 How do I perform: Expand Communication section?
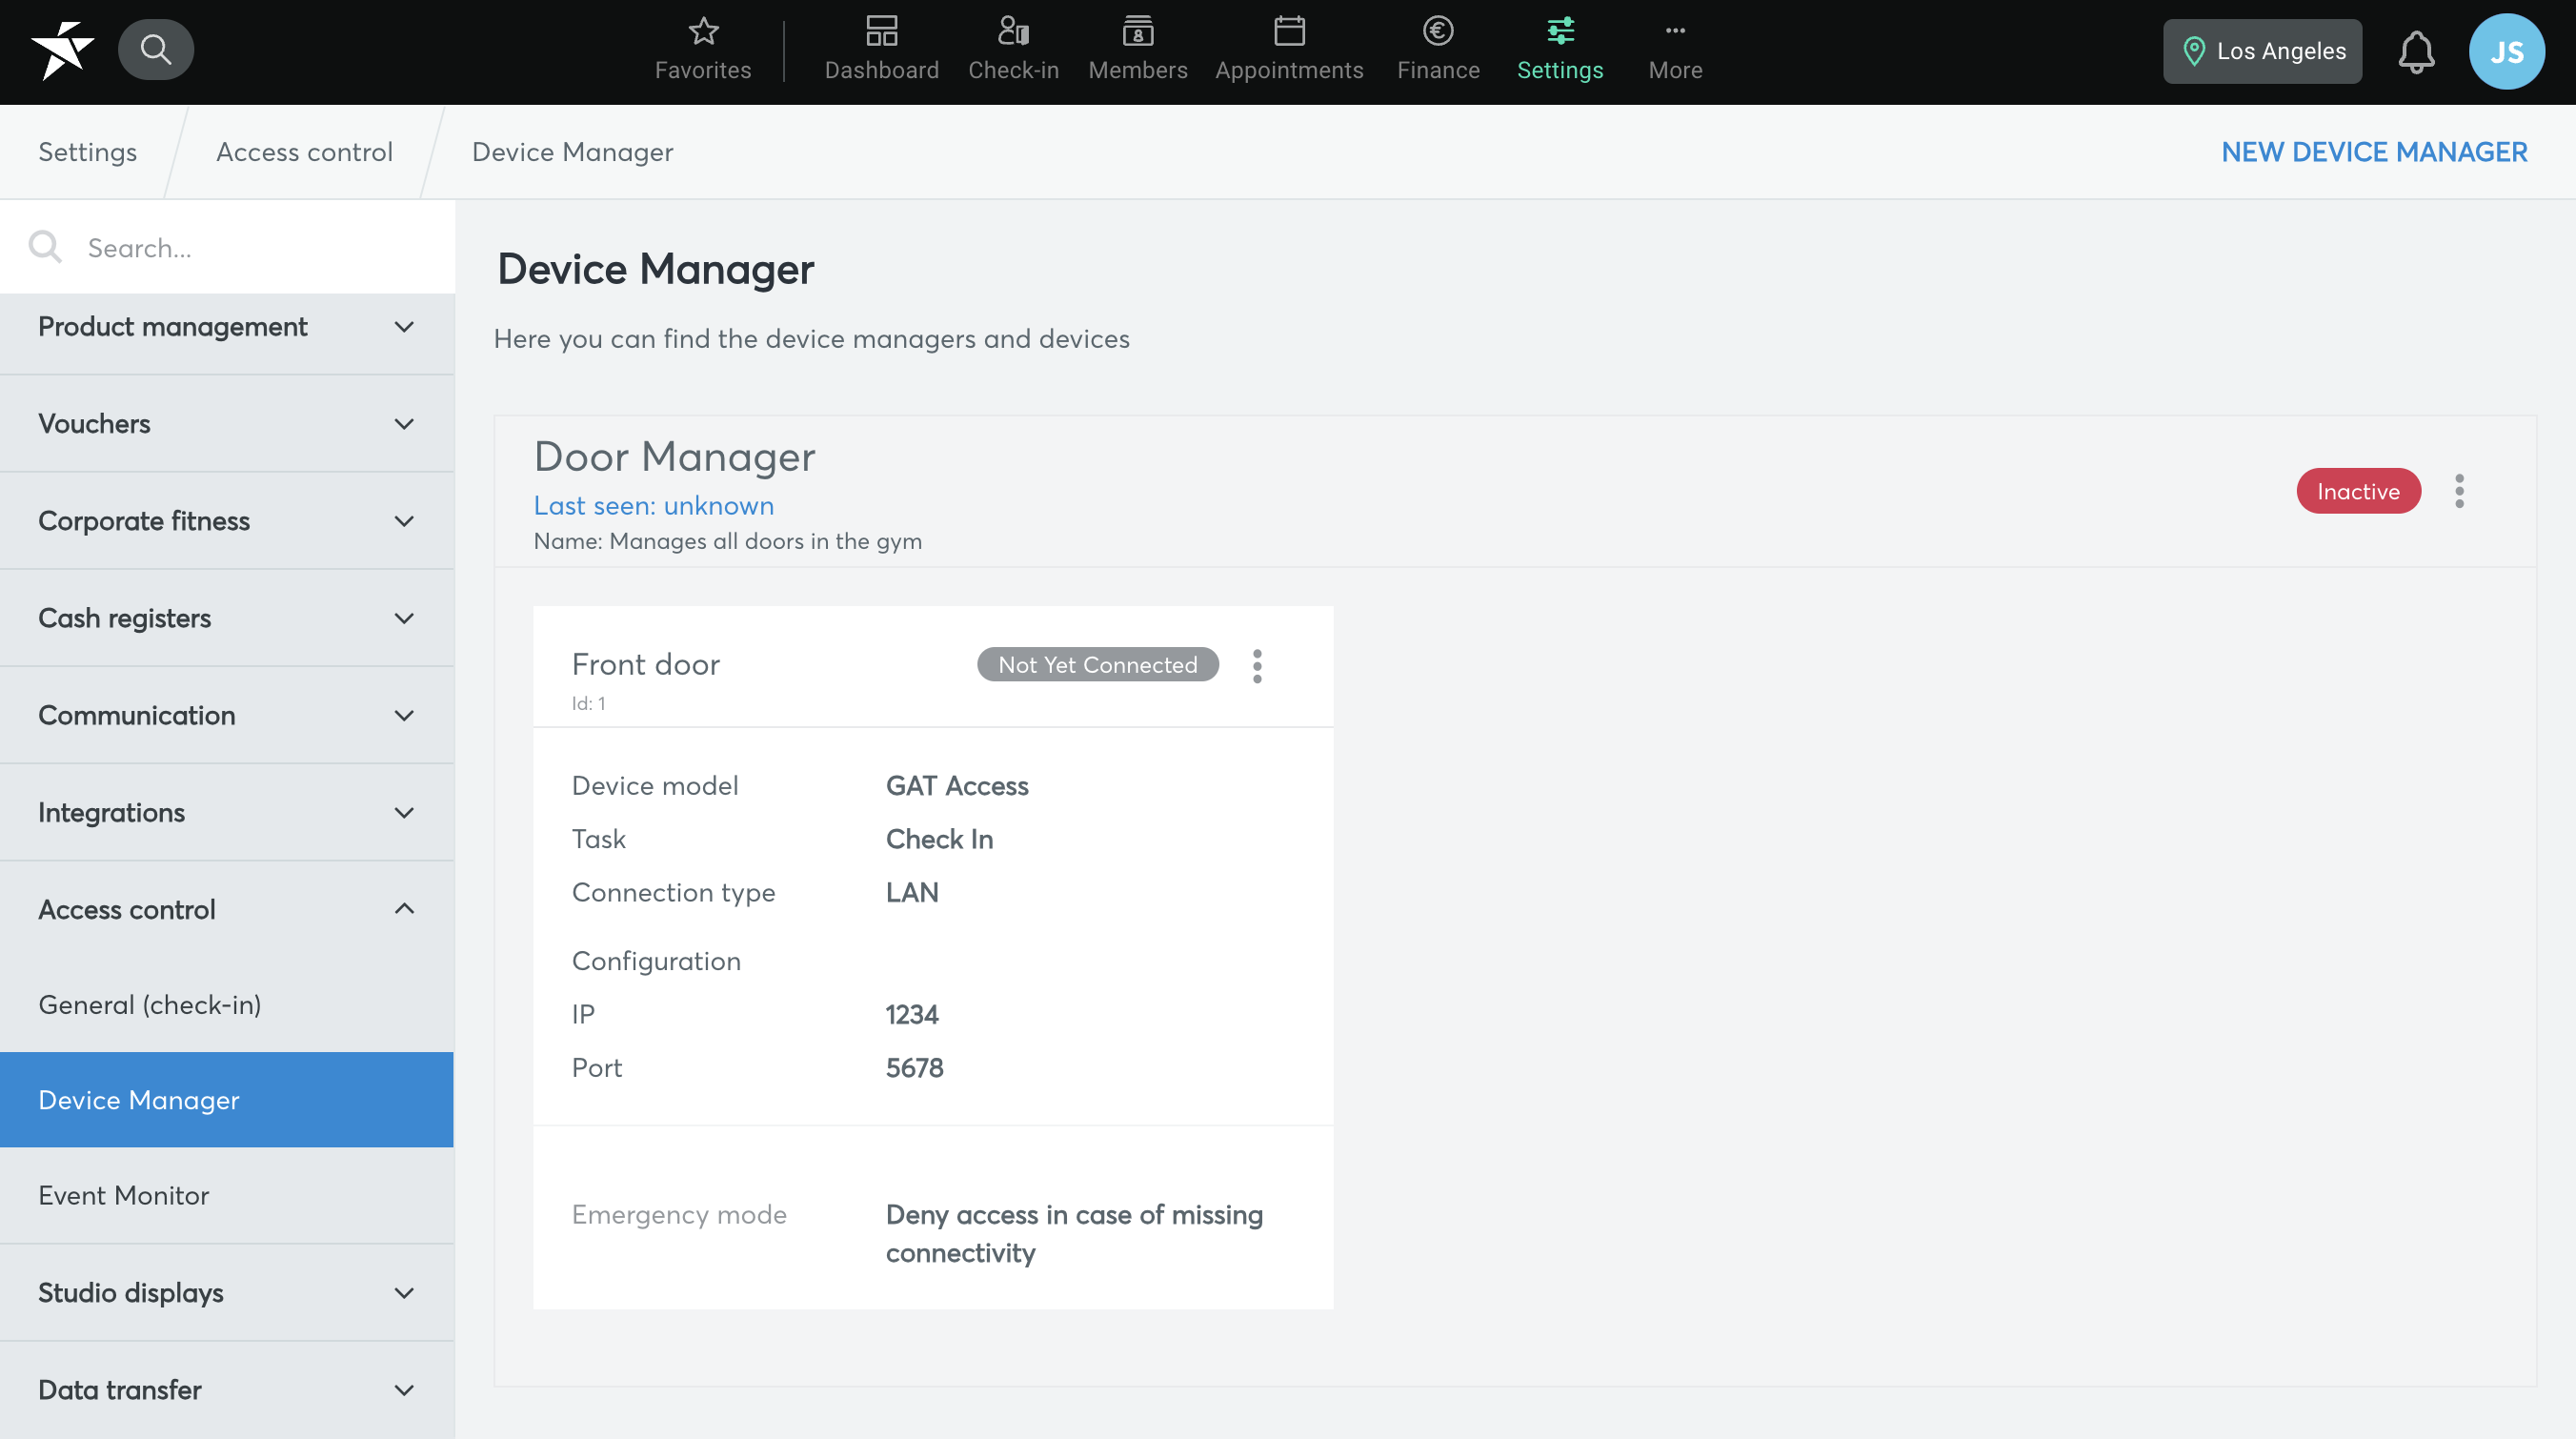tap(227, 715)
